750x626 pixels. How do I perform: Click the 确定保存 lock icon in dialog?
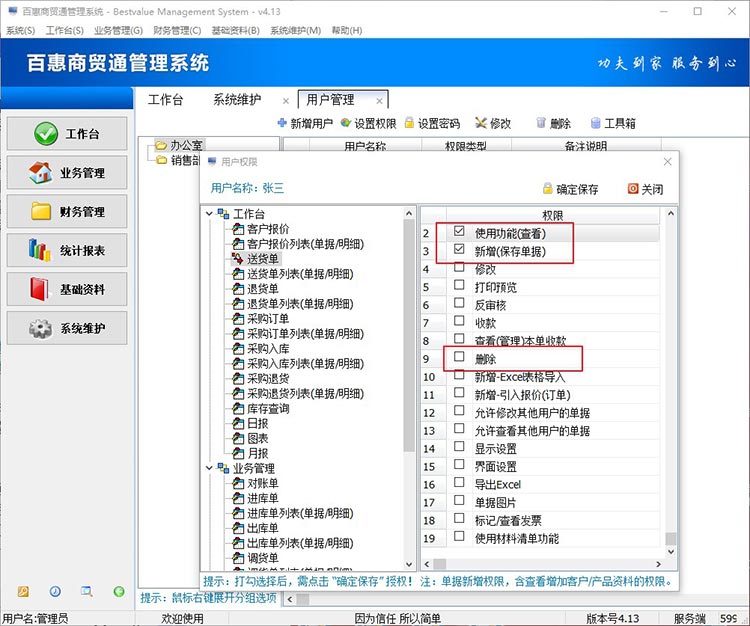click(x=548, y=188)
